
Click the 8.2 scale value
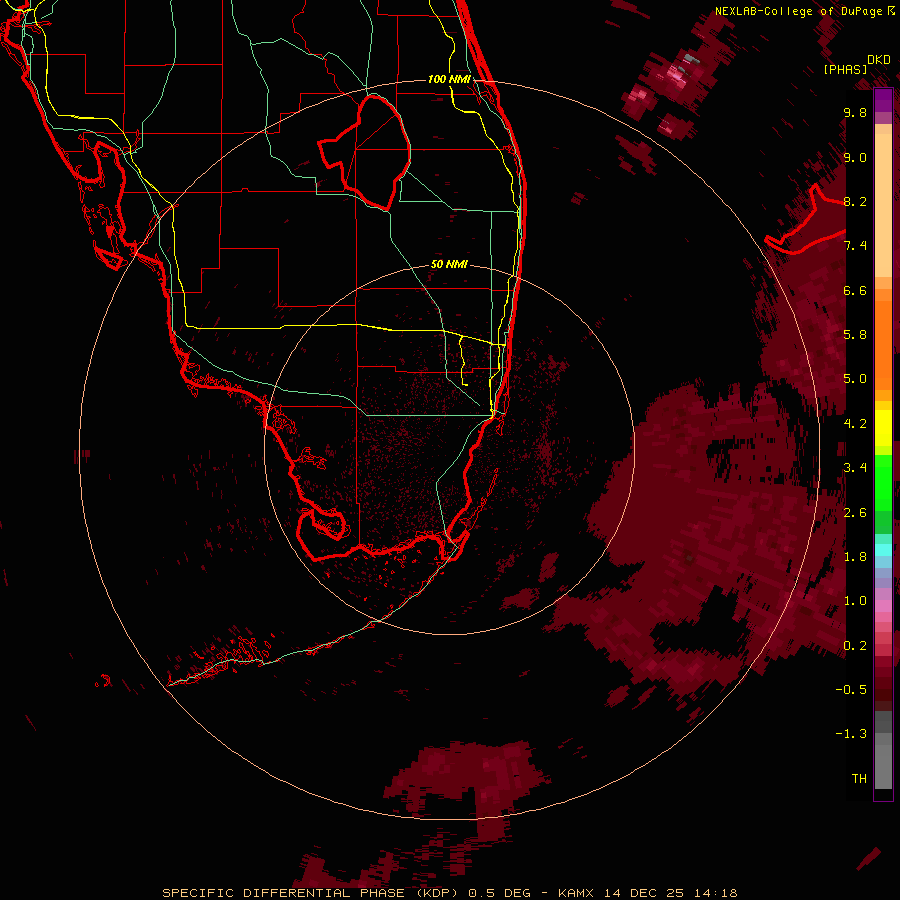855,202
